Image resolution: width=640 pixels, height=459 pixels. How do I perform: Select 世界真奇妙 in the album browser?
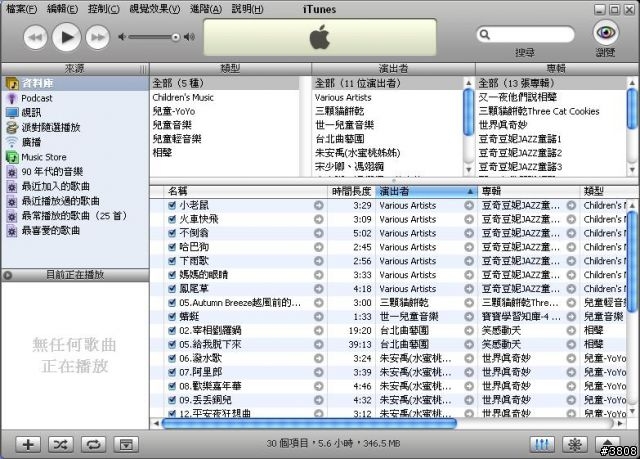pos(551,125)
